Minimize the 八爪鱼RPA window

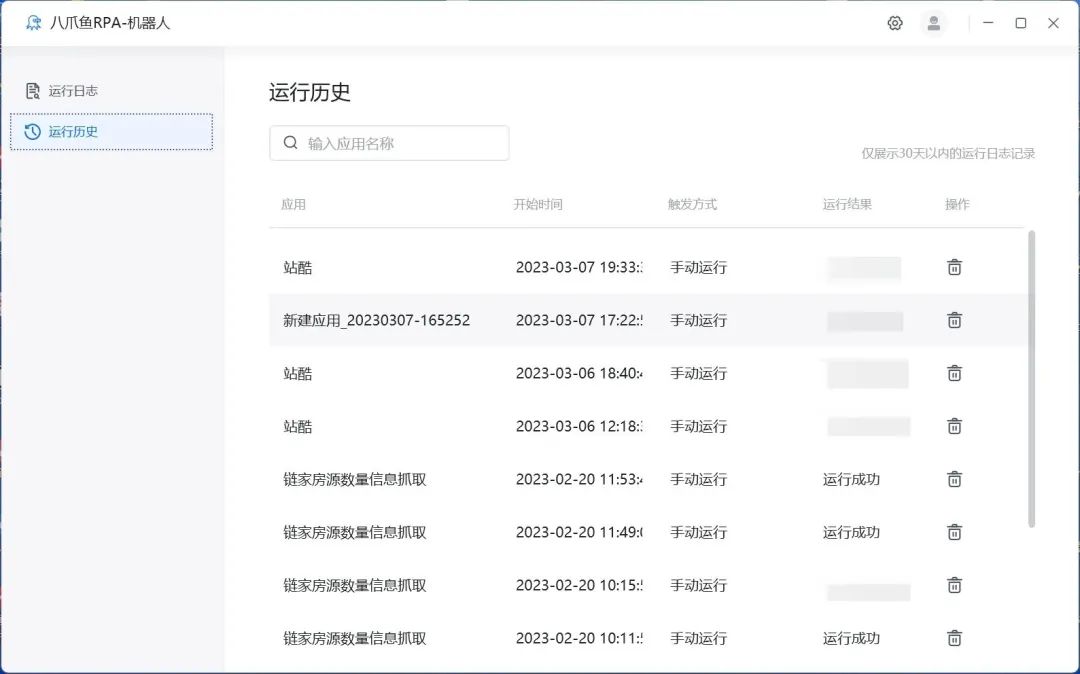point(988,23)
